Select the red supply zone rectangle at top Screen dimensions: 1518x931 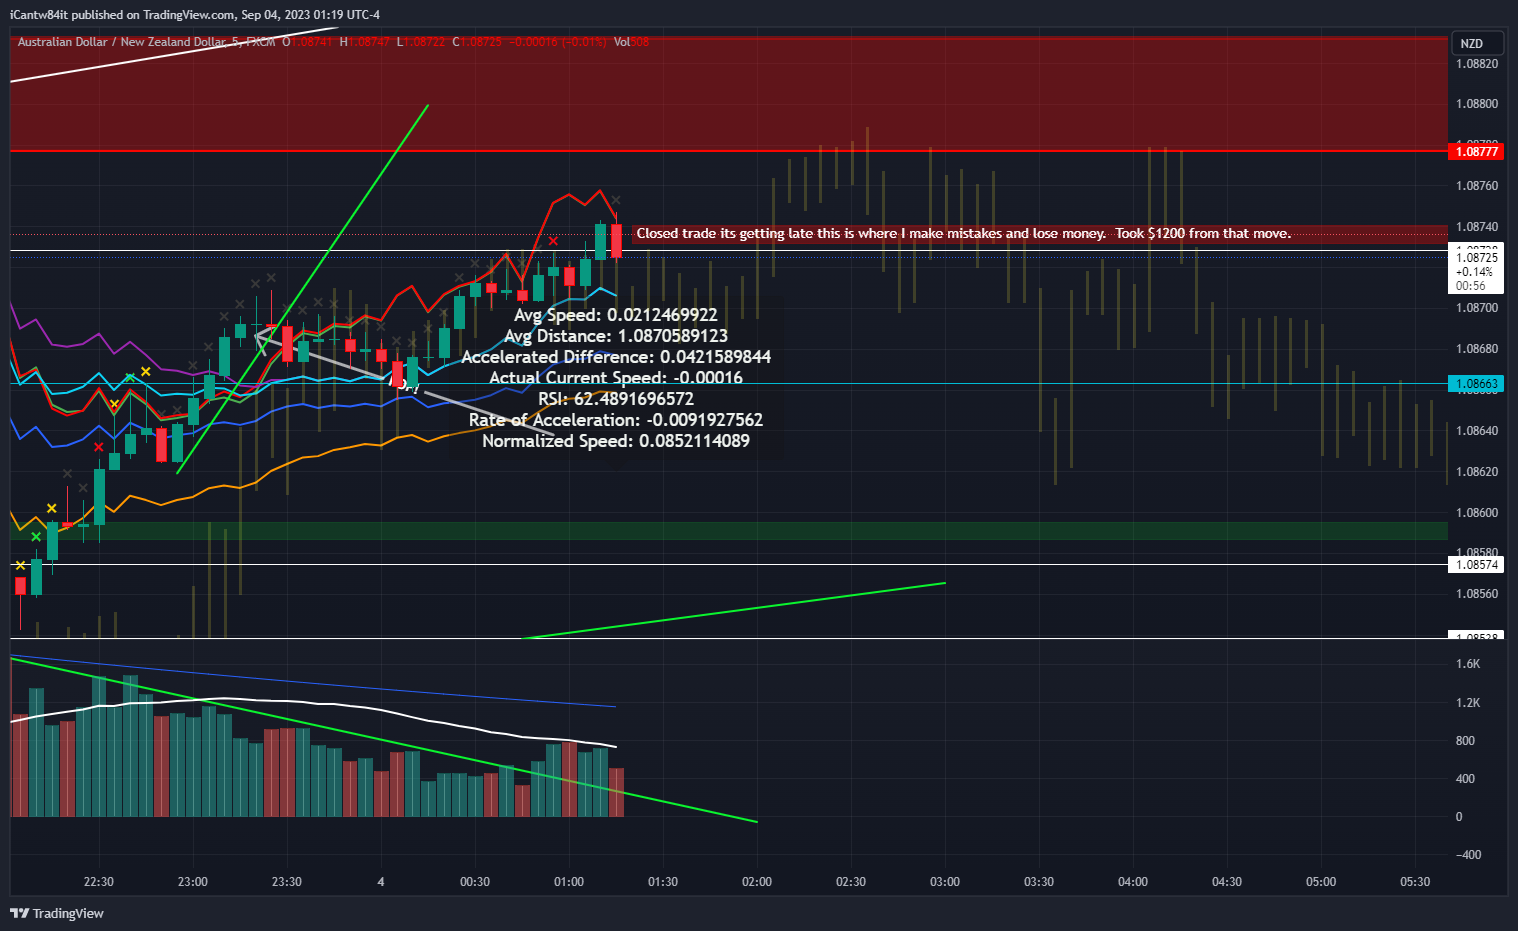pyautogui.click(x=728, y=94)
